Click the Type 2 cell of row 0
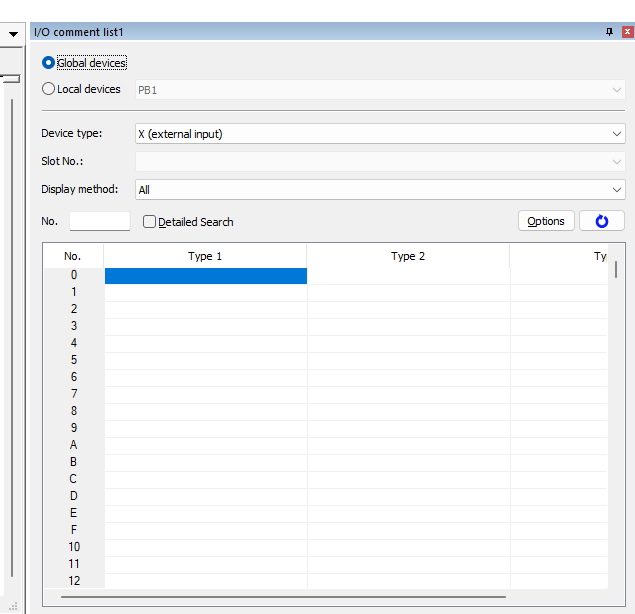The width and height of the screenshot is (635, 614). (x=409, y=276)
